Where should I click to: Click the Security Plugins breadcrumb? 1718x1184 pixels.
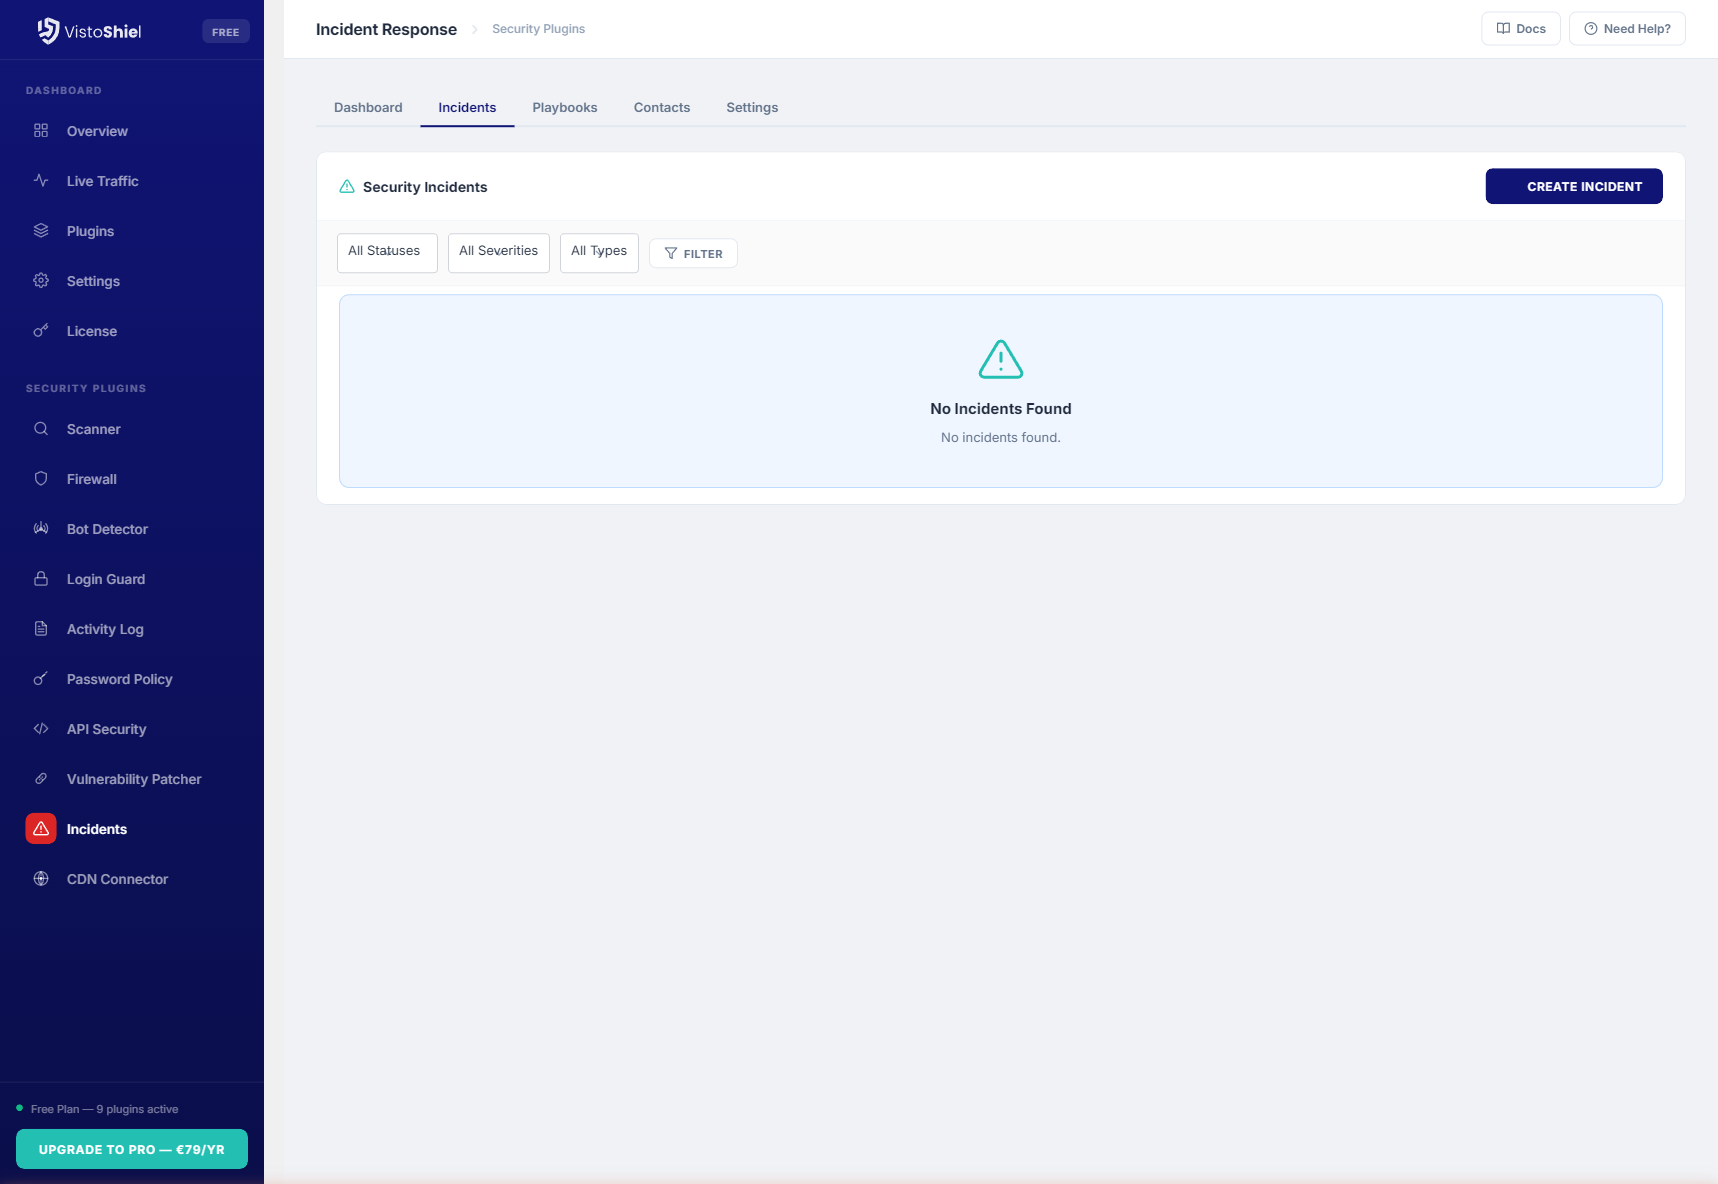(x=538, y=29)
